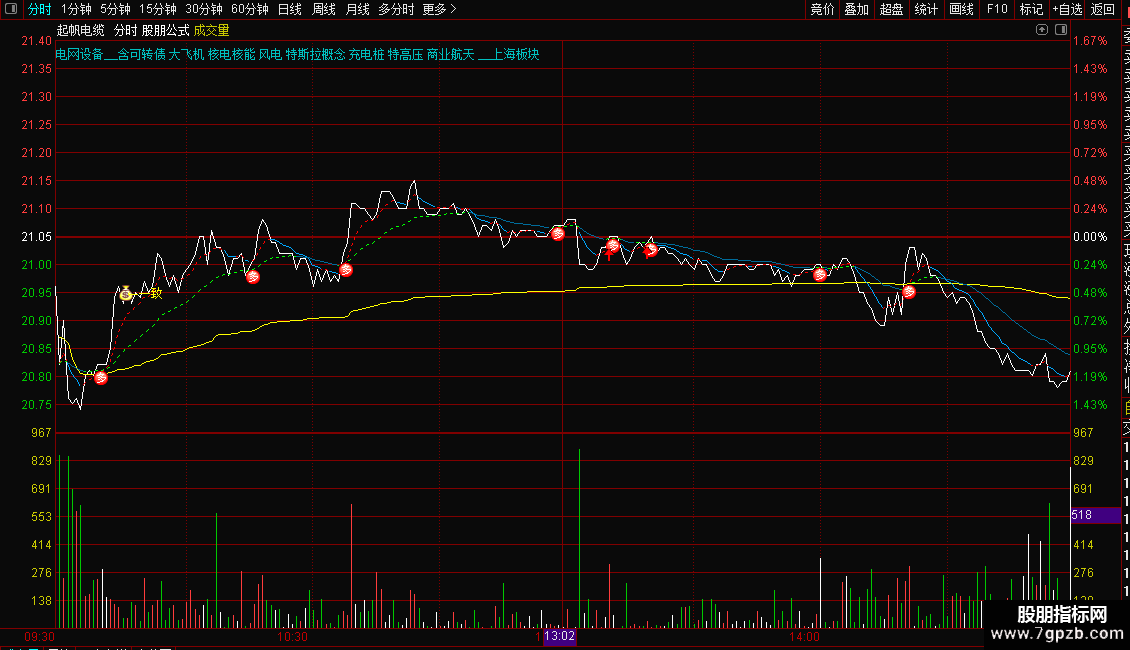Click the 10:30 time axis label
The height and width of the screenshot is (650, 1130).
293,637
